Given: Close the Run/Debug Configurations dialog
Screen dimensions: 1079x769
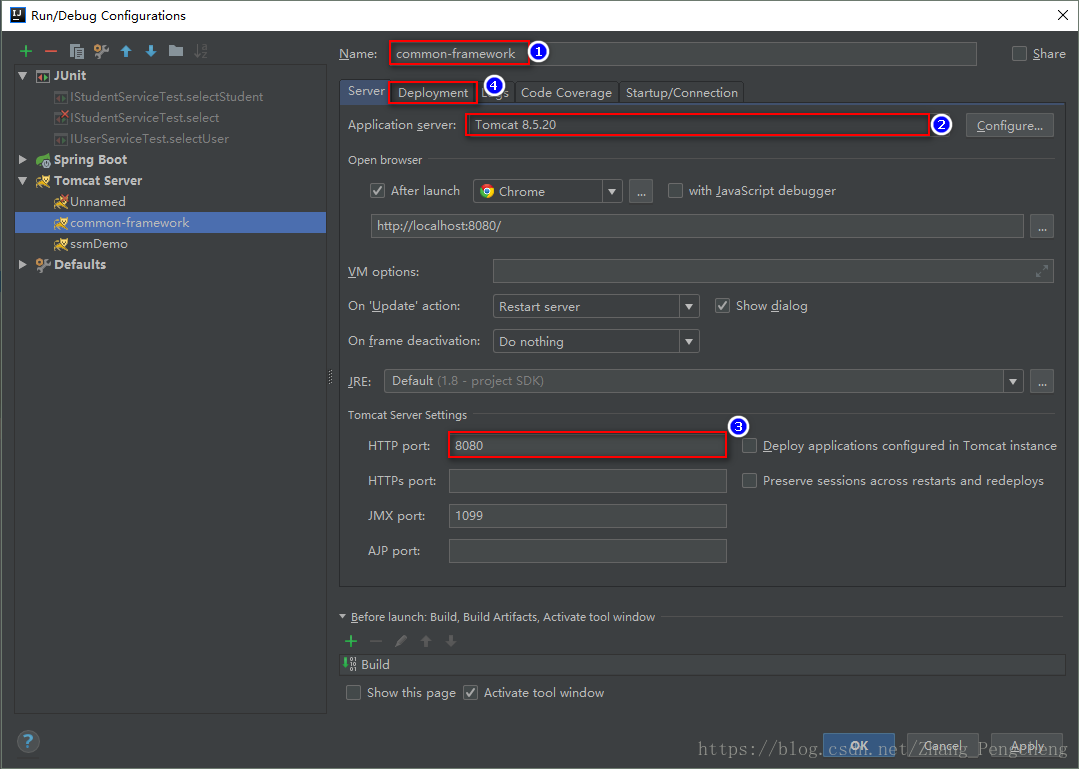Looking at the screenshot, I should pos(1062,15).
